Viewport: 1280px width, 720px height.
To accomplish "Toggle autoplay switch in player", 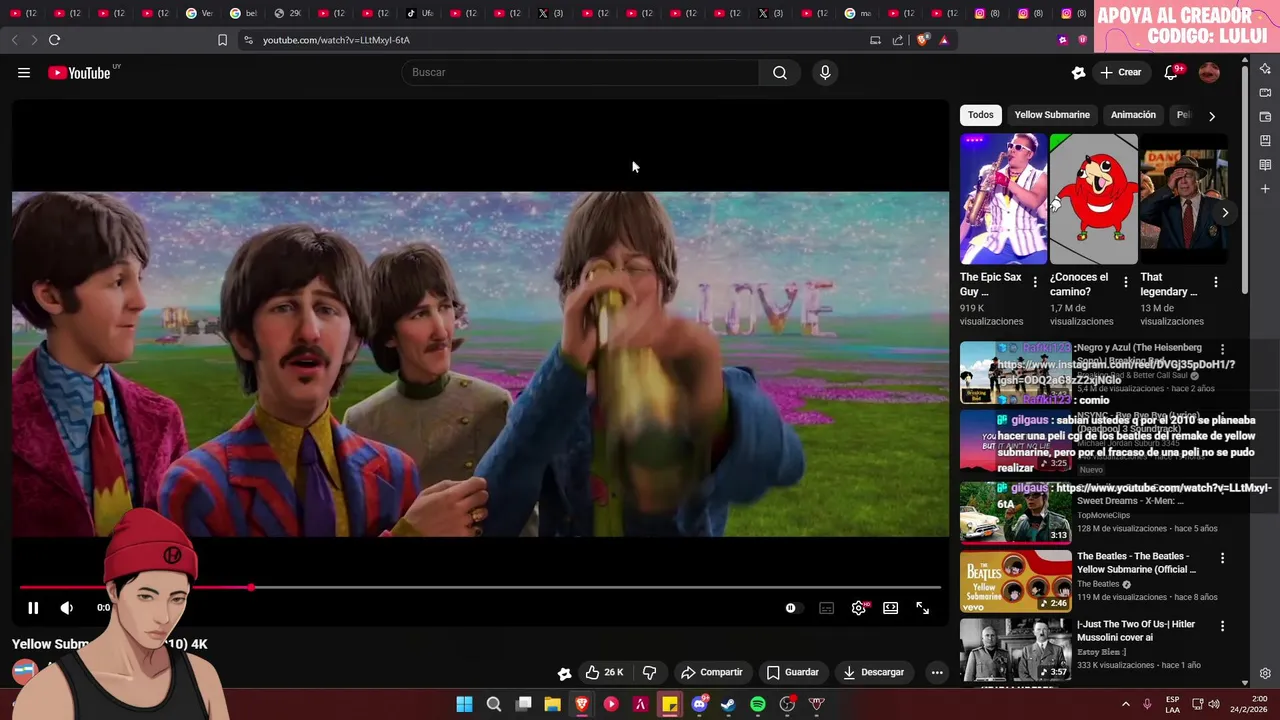I will point(791,608).
